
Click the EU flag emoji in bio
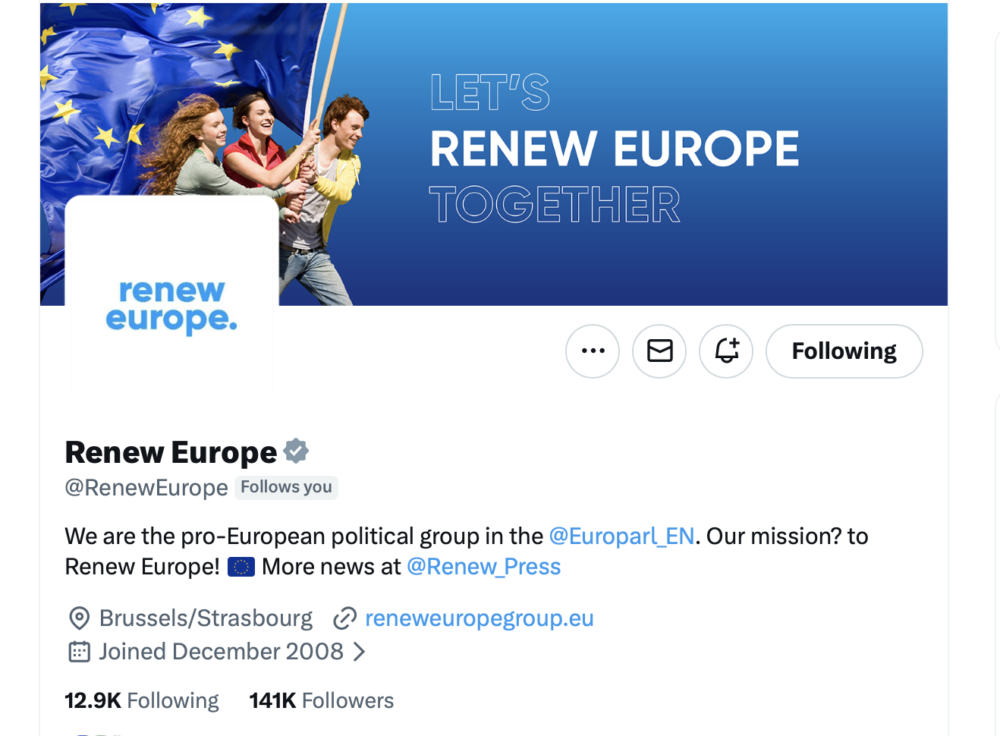[x=241, y=567]
